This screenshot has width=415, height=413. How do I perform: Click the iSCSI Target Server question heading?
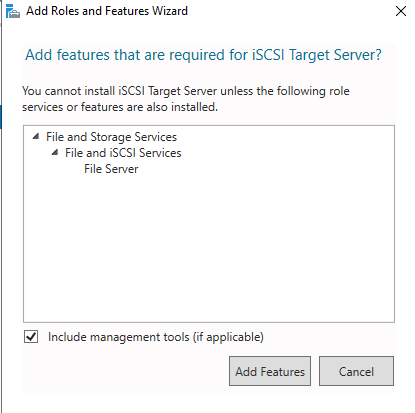tap(203, 55)
